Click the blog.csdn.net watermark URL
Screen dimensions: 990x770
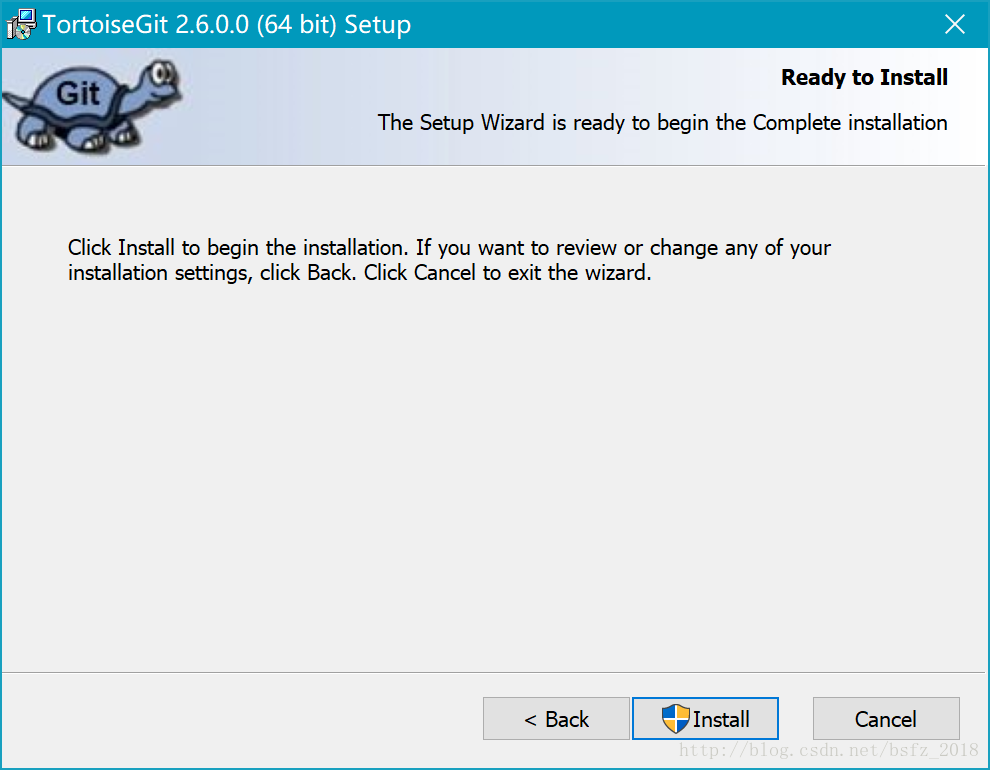pos(828,750)
